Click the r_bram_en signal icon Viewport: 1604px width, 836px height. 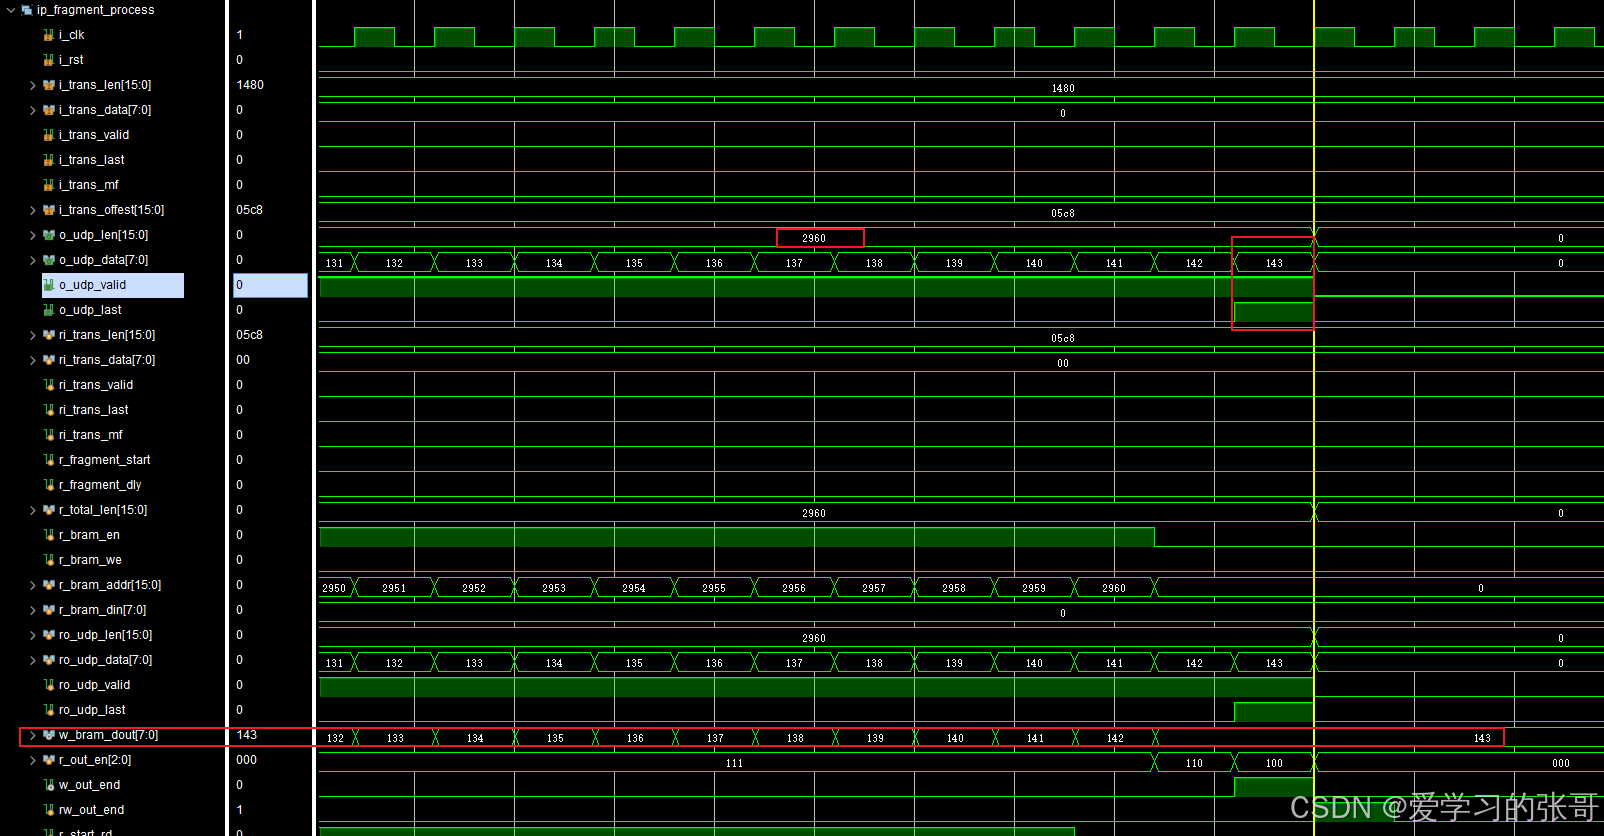[49, 535]
